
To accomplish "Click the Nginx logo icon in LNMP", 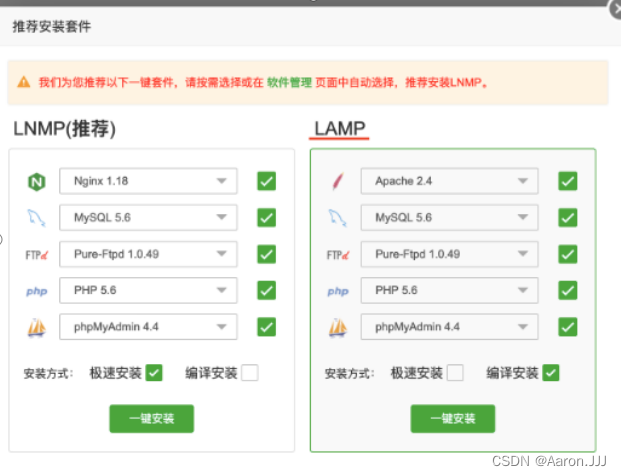I will coord(37,182).
